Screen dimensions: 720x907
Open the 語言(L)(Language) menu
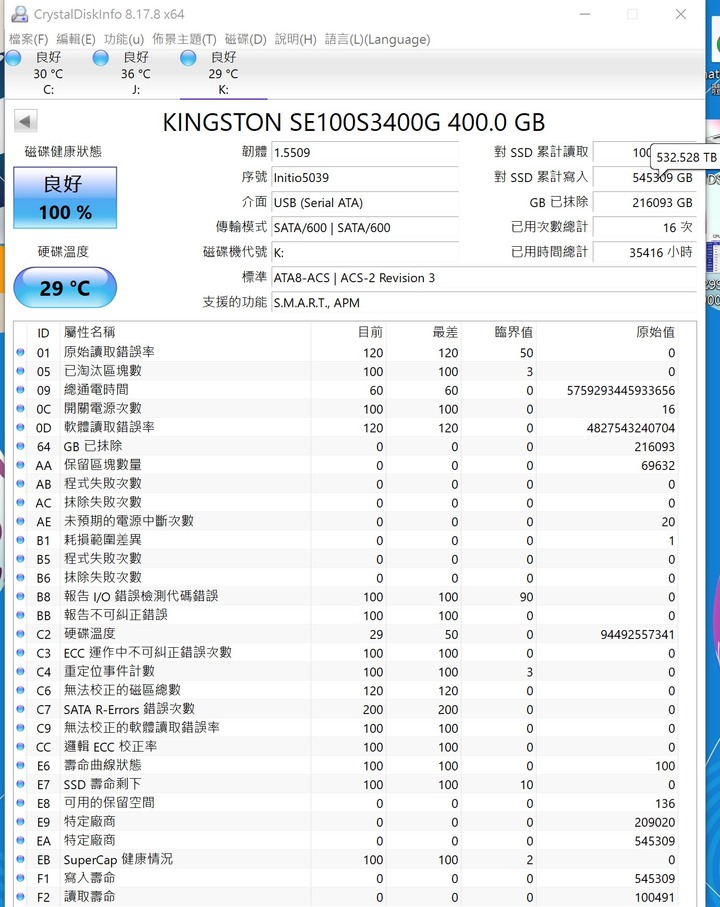pyautogui.click(x=377, y=39)
